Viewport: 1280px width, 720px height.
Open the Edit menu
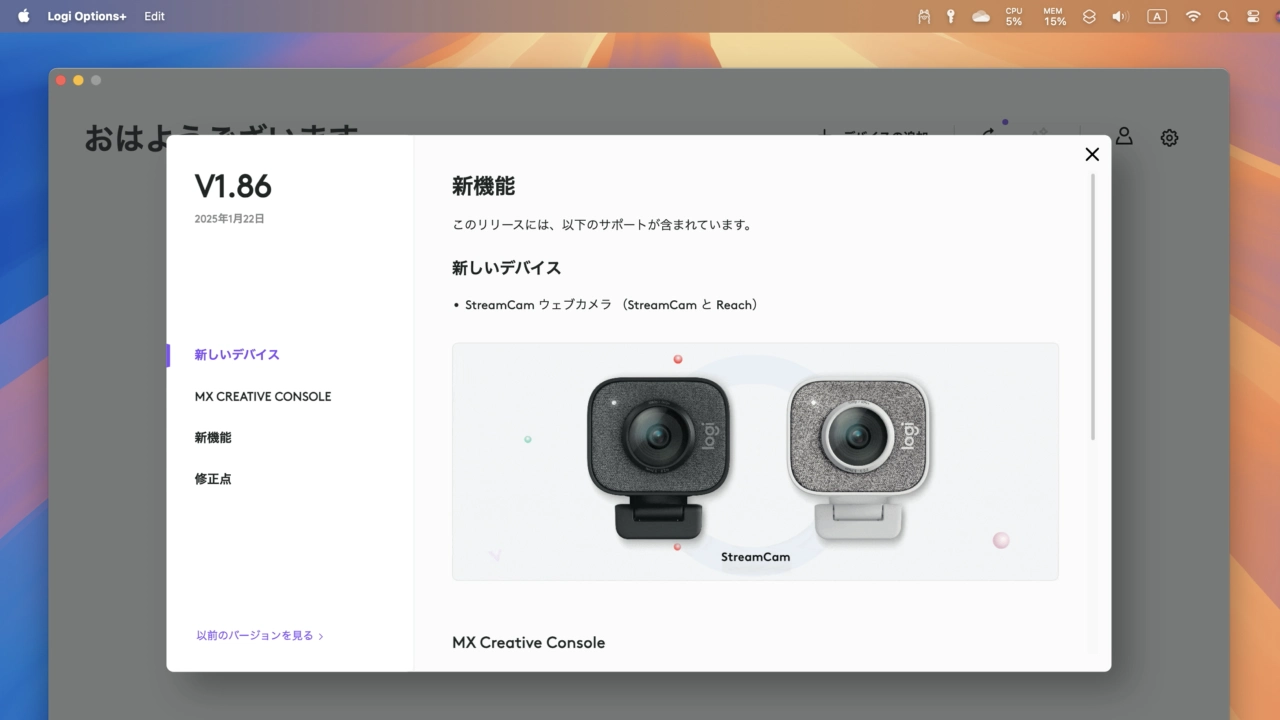(x=154, y=16)
